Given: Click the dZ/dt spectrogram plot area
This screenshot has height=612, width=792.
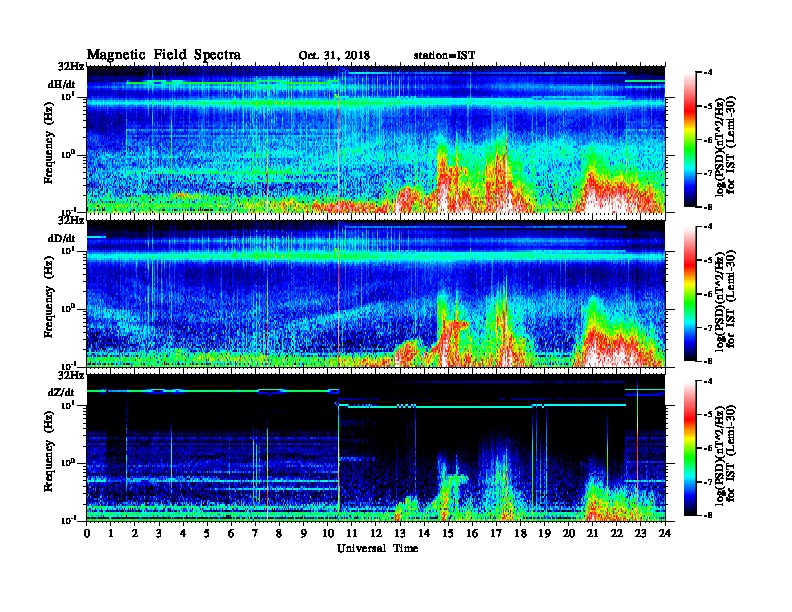Looking at the screenshot, I should click(376, 447).
